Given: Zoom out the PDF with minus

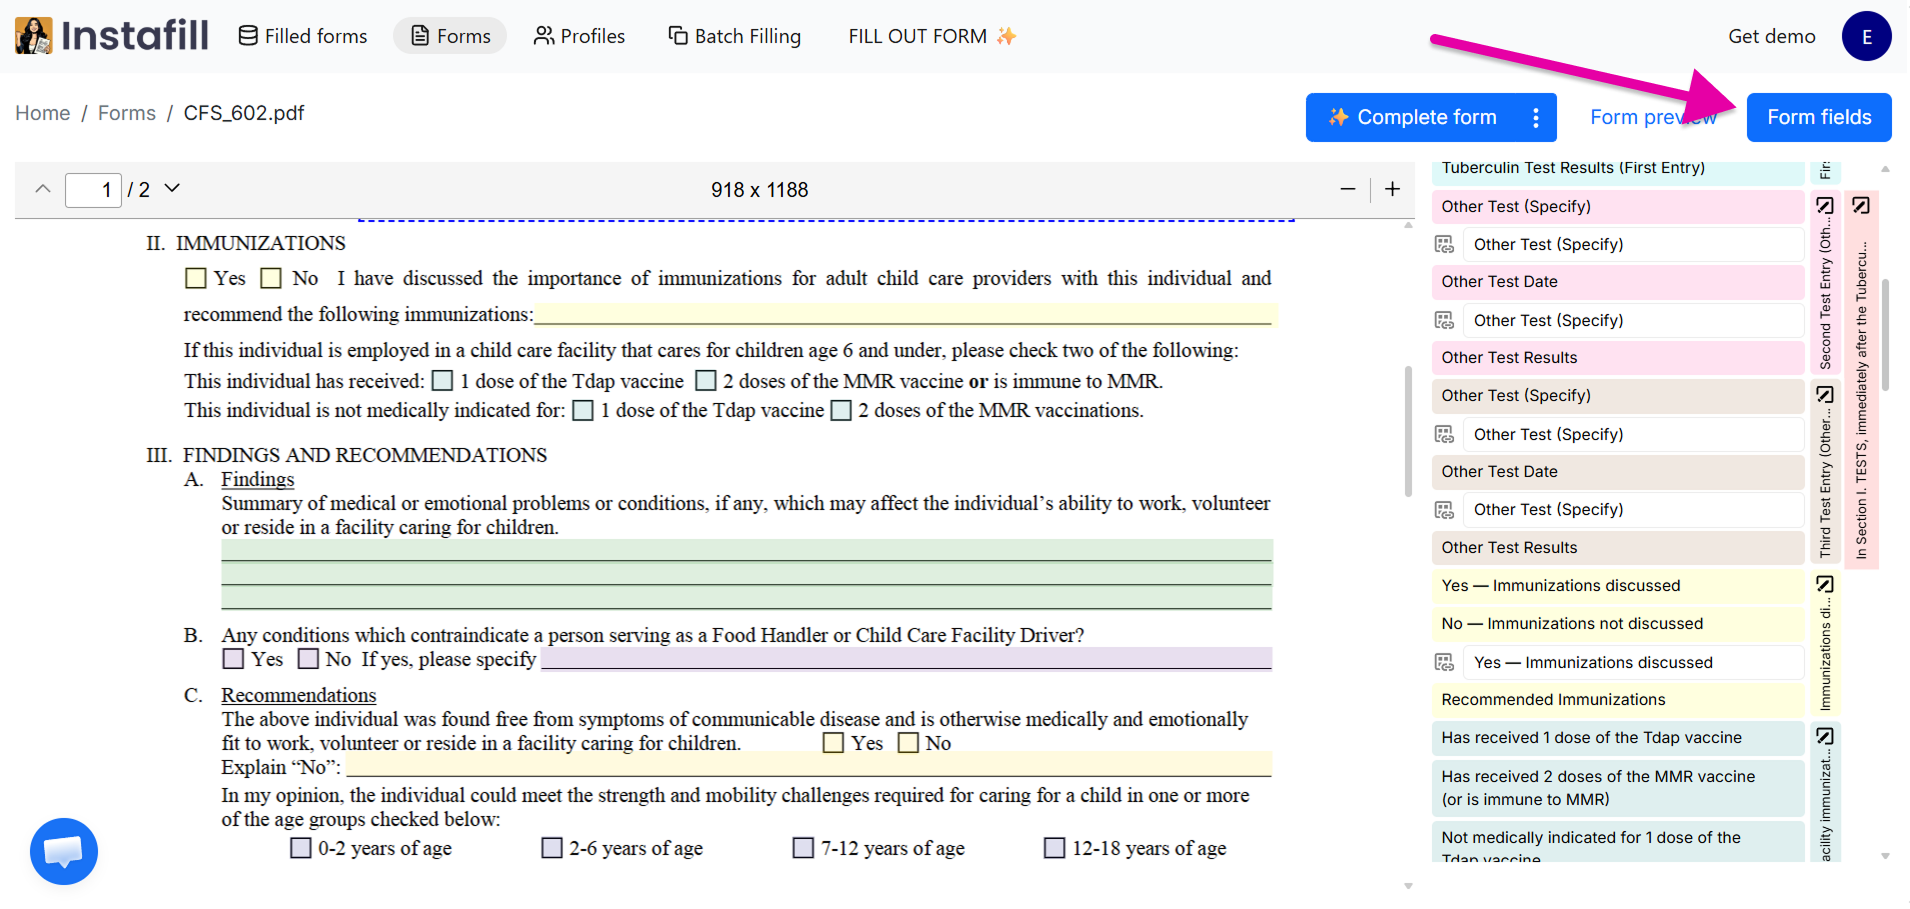Looking at the screenshot, I should (1348, 189).
